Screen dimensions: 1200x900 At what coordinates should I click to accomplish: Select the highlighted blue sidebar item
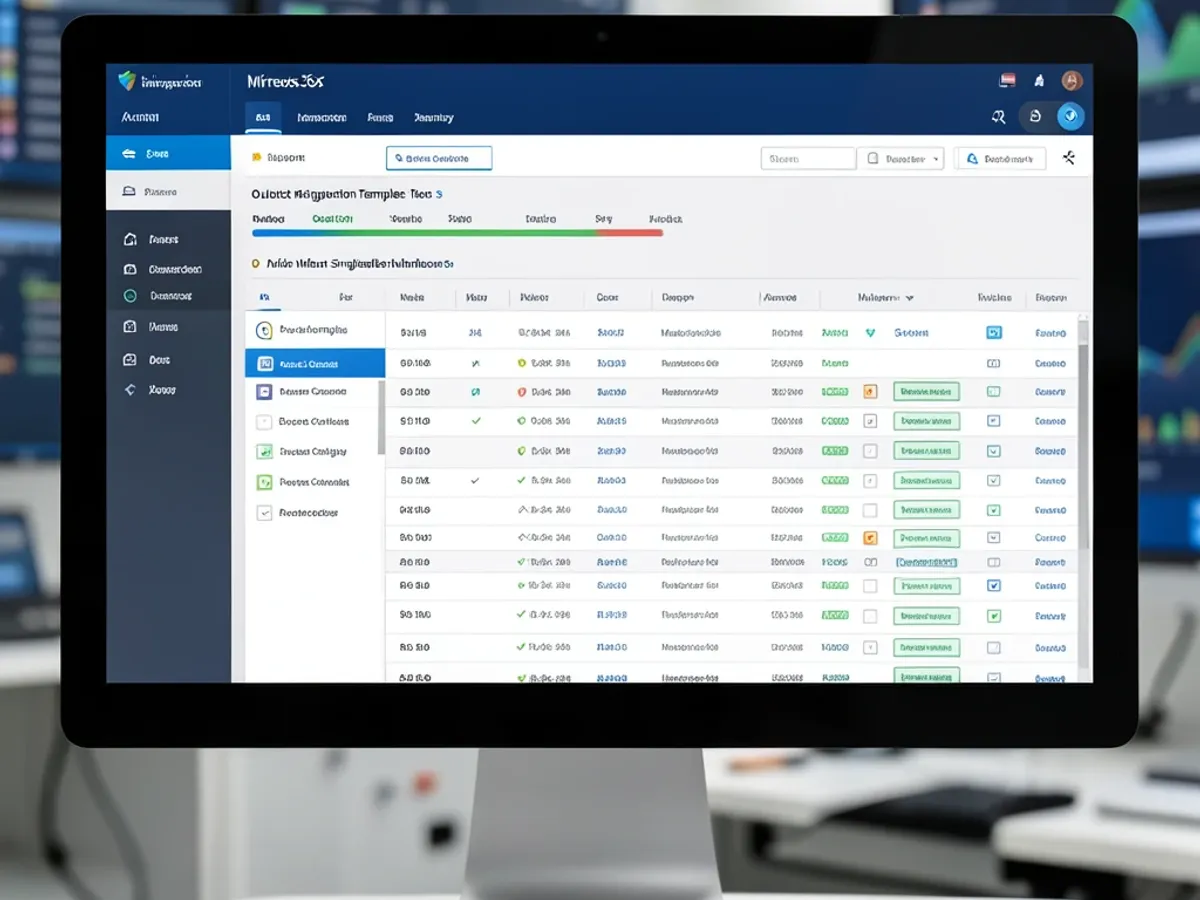tap(168, 154)
